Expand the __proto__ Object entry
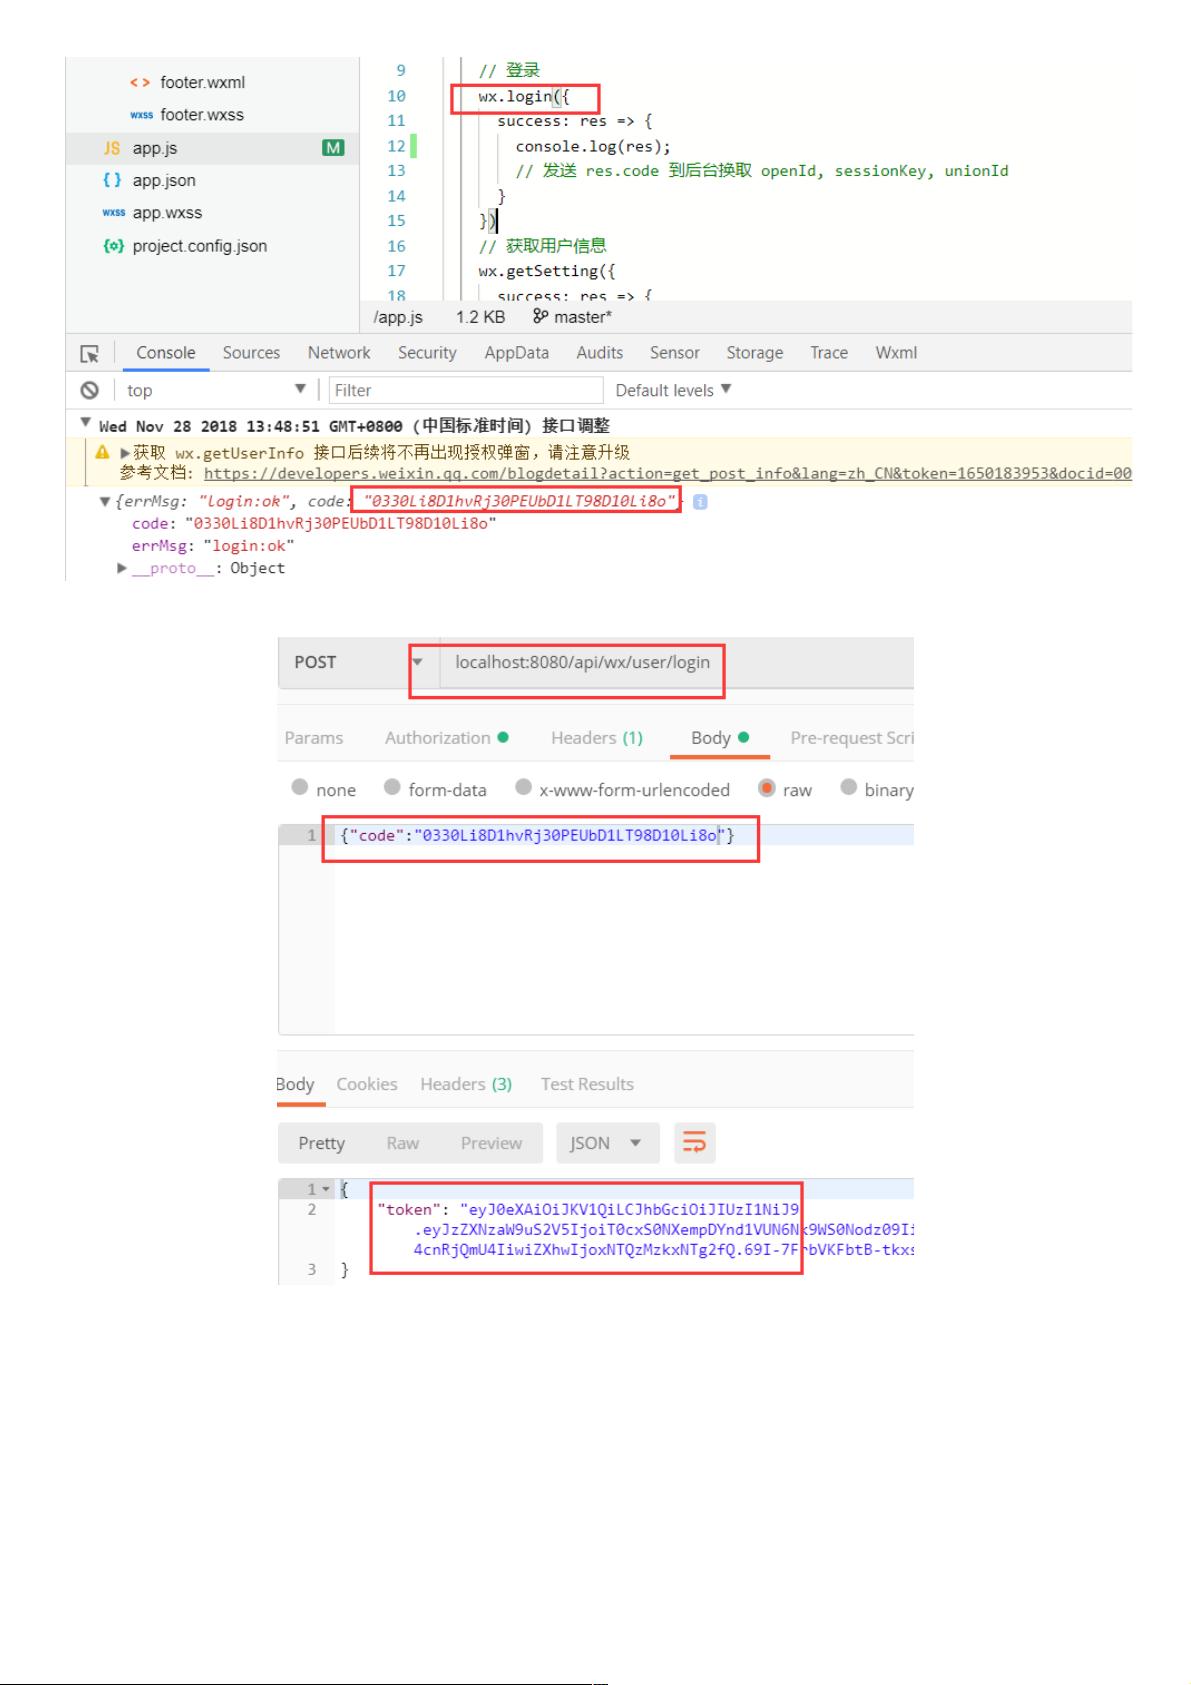Screen dimensions: 1191x1685 [122, 568]
